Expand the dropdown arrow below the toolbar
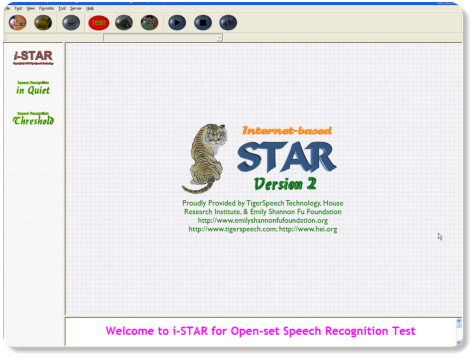Image resolution: width=475 pixels, height=360 pixels. point(219,38)
